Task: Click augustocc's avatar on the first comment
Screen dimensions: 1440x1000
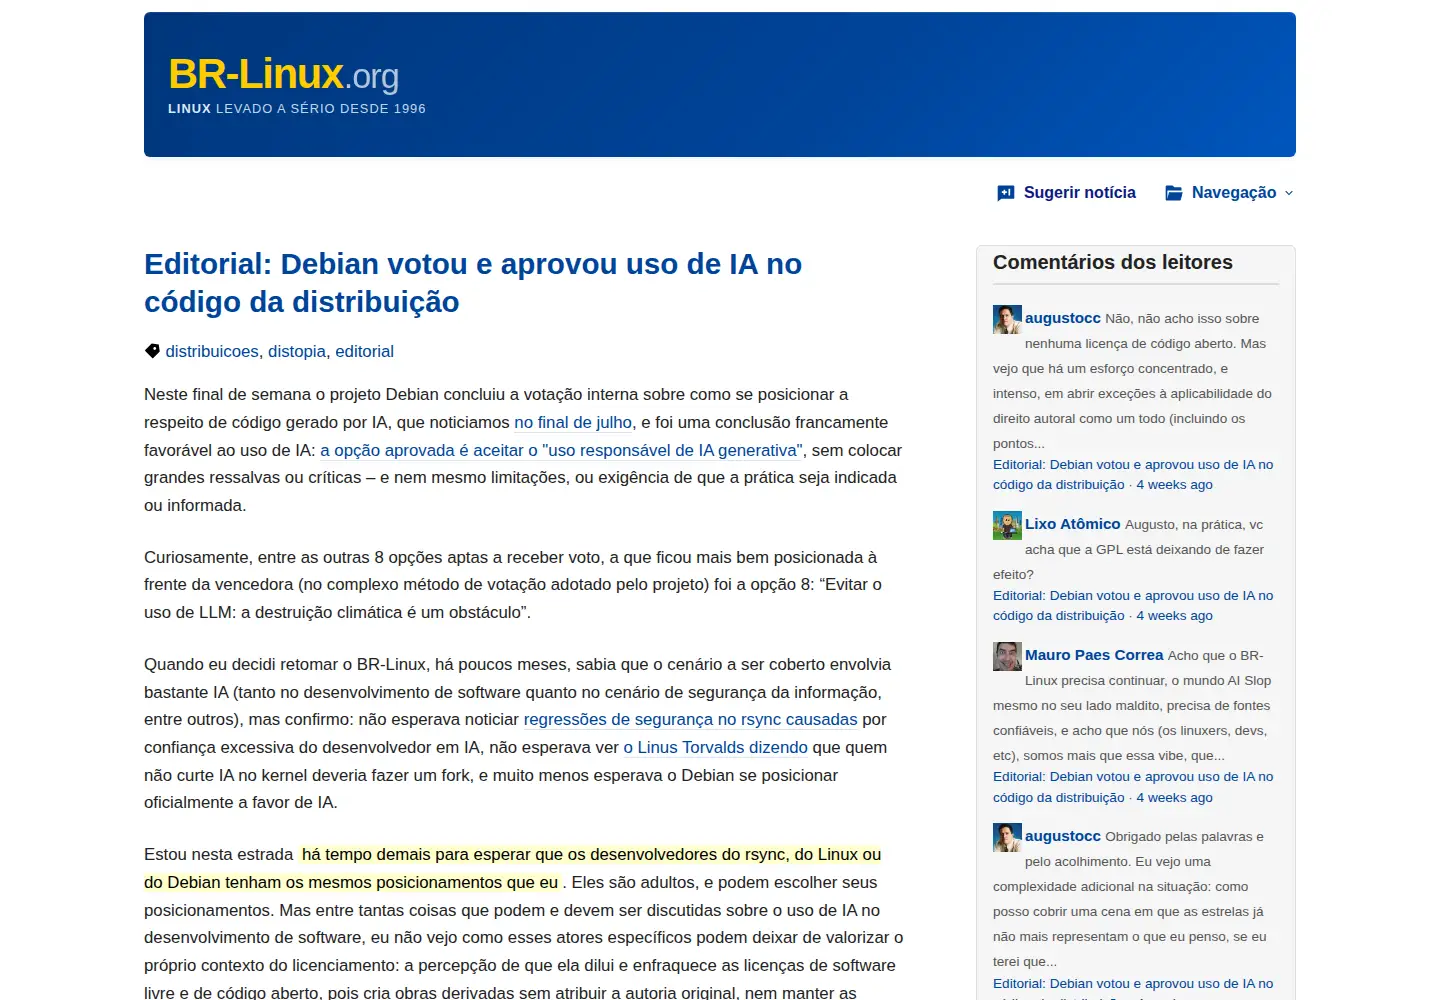Action: click(x=1007, y=319)
